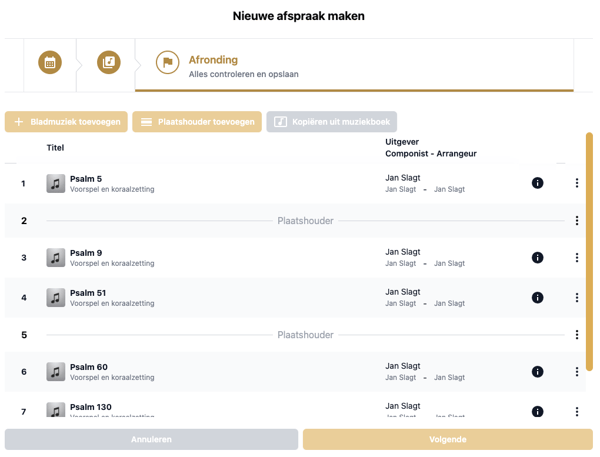Click Plaatshouder toevoegen button
600x457 pixels.
197,122
